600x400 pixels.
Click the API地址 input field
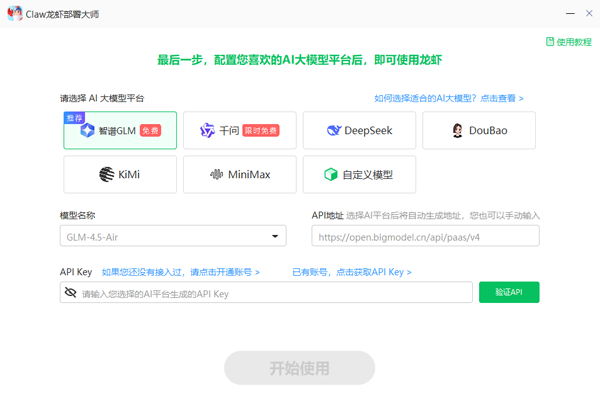[x=425, y=236]
